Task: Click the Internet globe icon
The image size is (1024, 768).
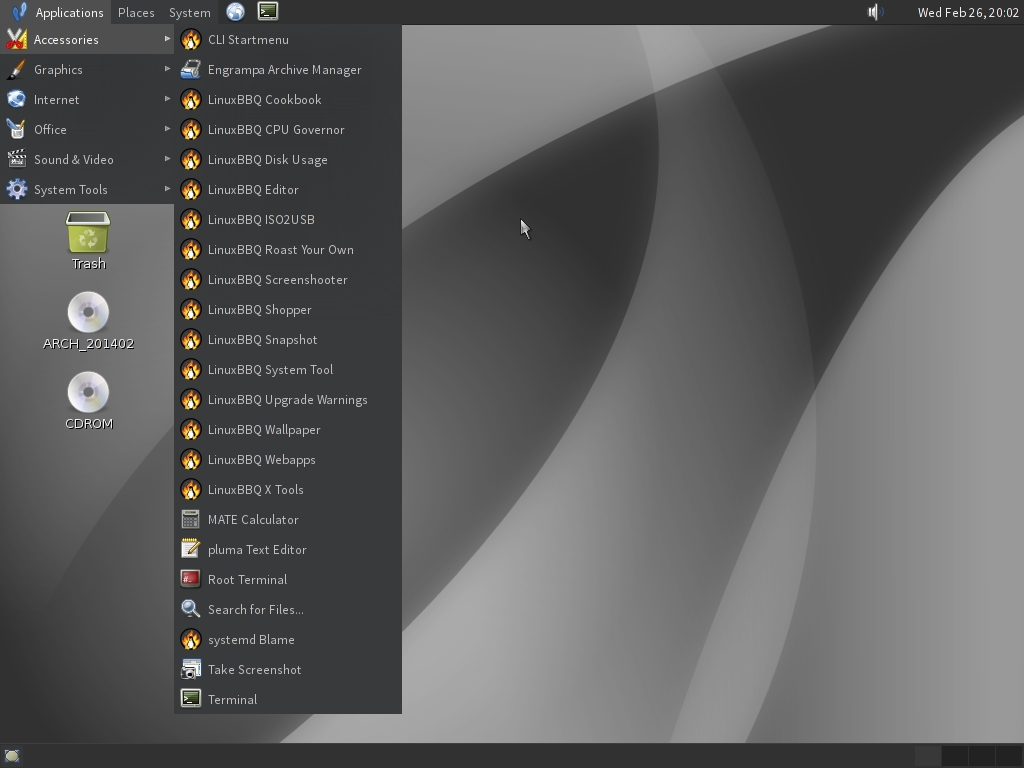Action: pyautogui.click(x=16, y=100)
